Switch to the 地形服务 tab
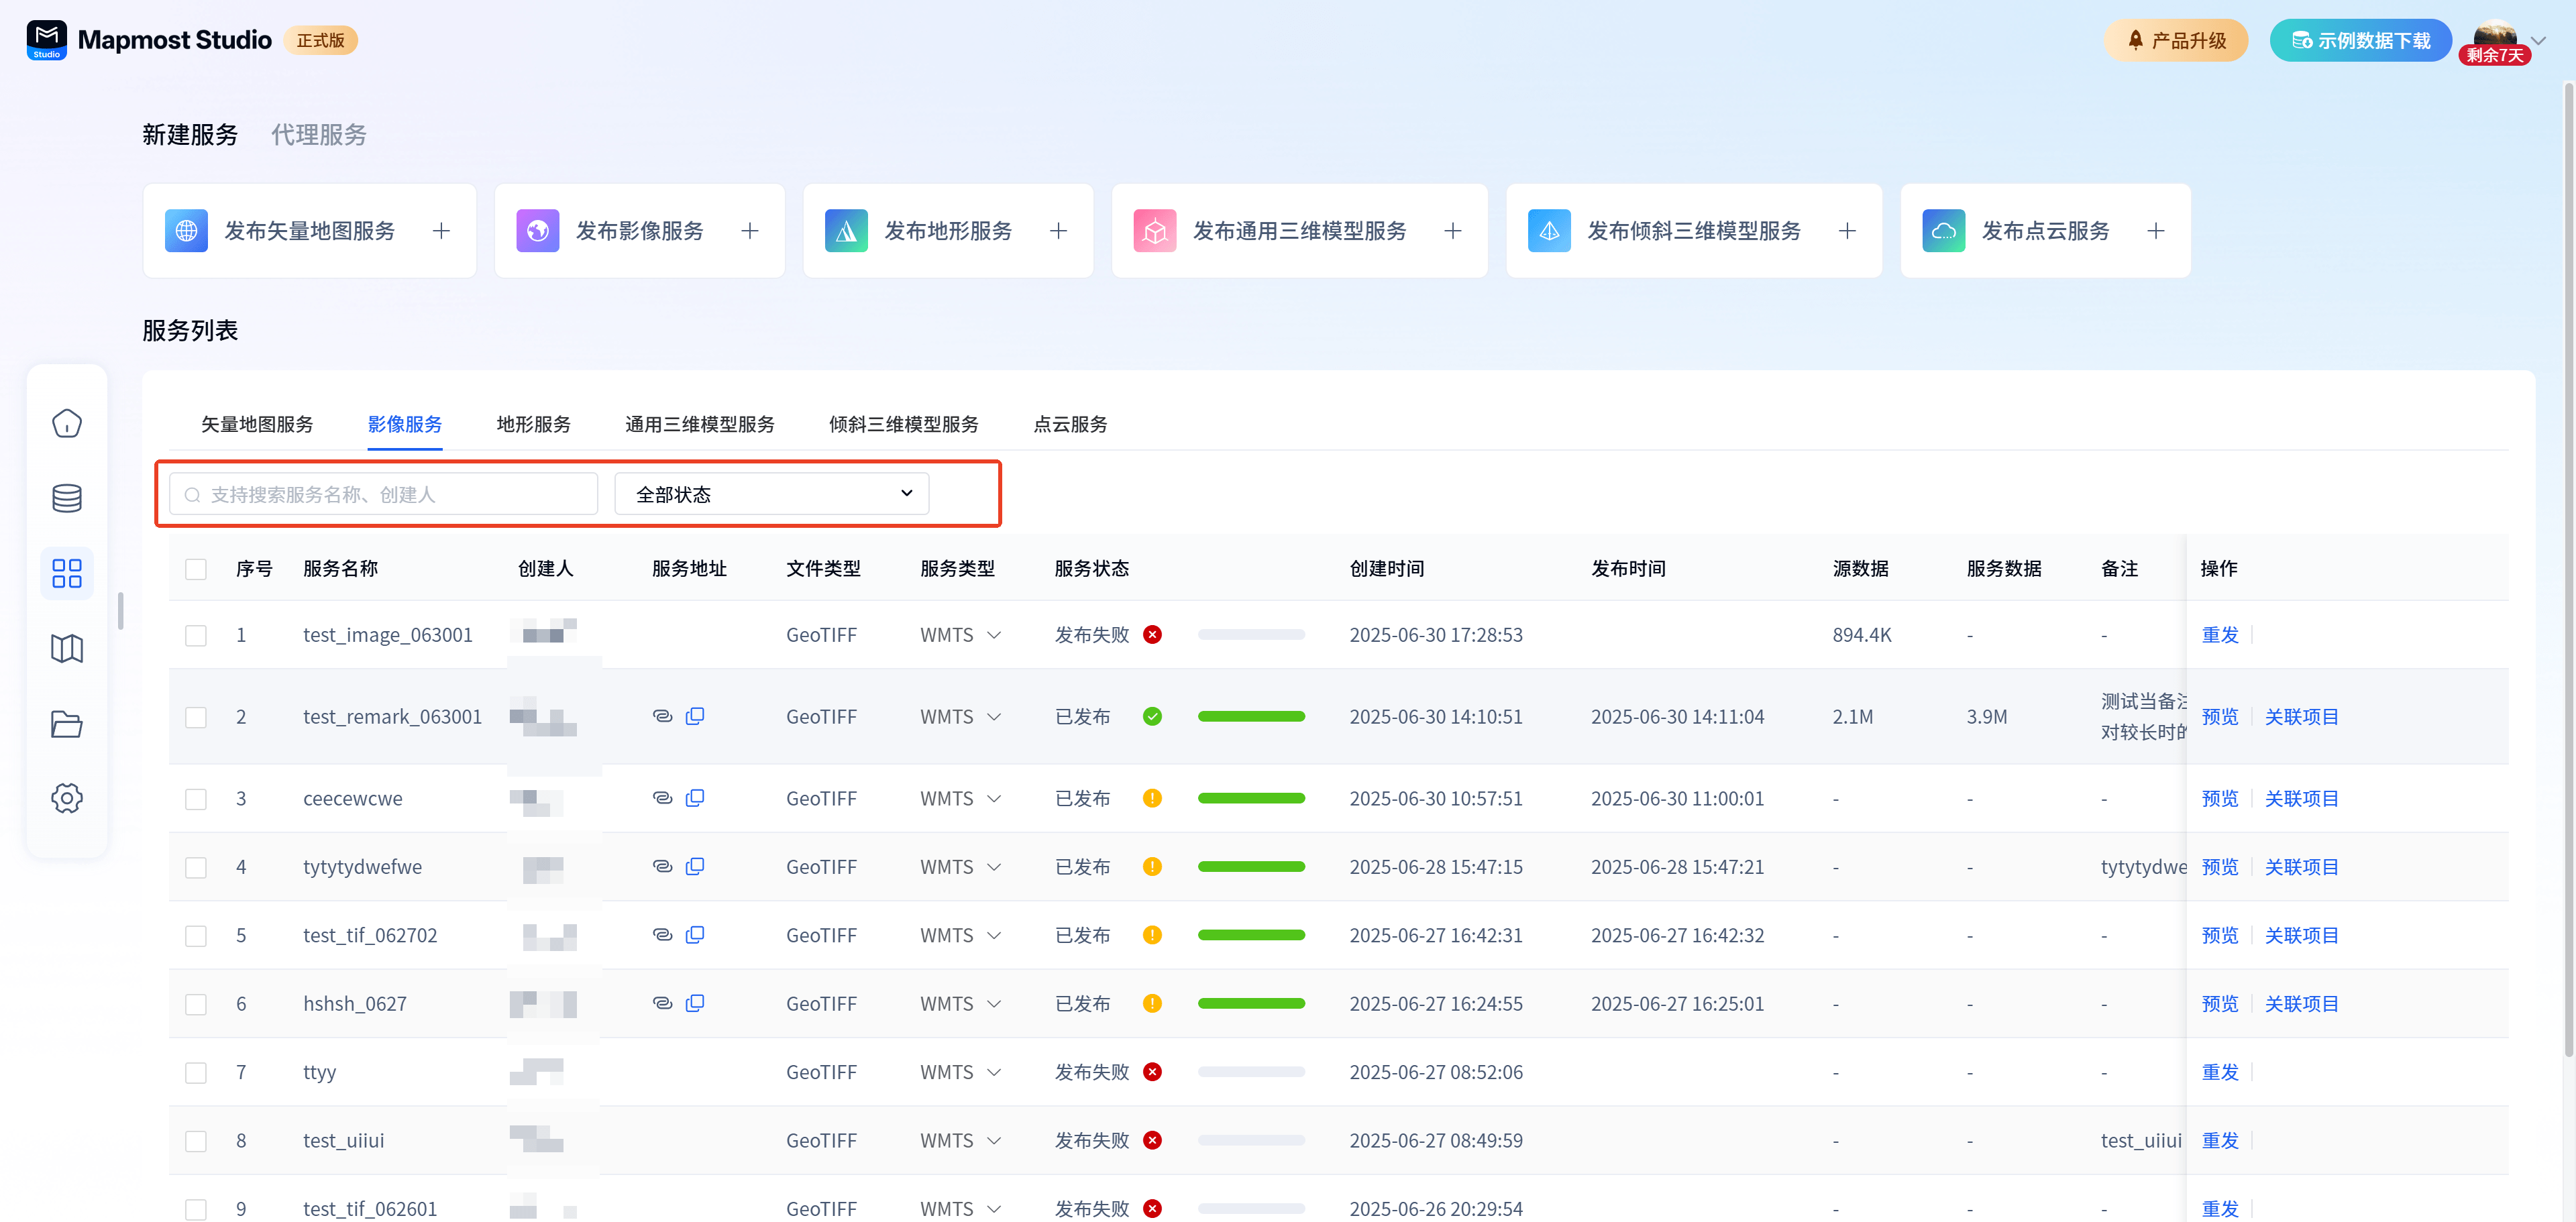 pyautogui.click(x=533, y=424)
